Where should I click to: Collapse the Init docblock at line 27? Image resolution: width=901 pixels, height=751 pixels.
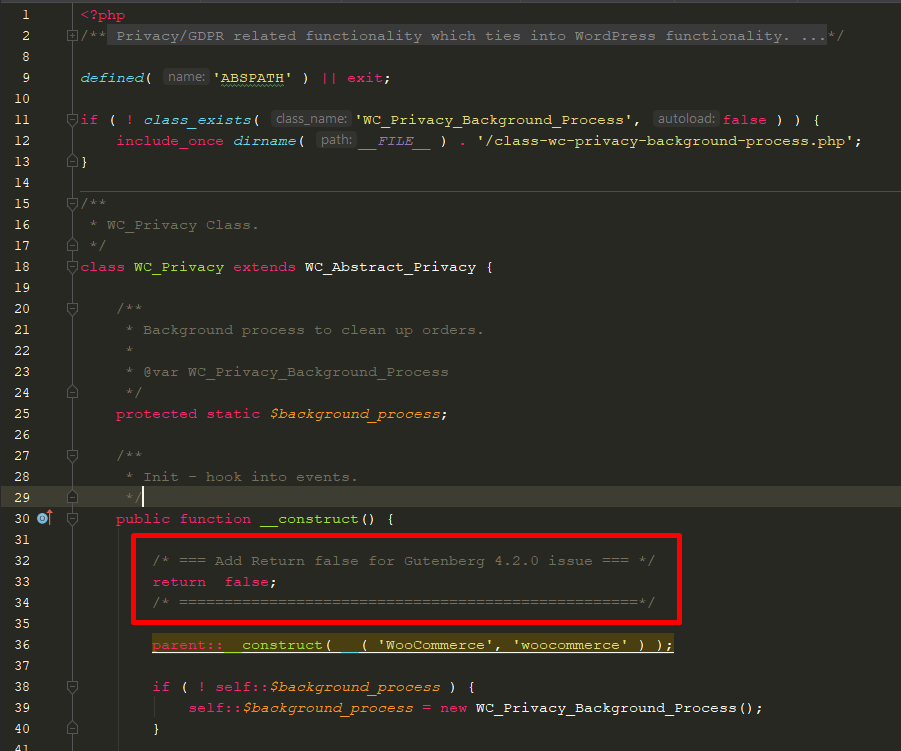pyautogui.click(x=70, y=454)
